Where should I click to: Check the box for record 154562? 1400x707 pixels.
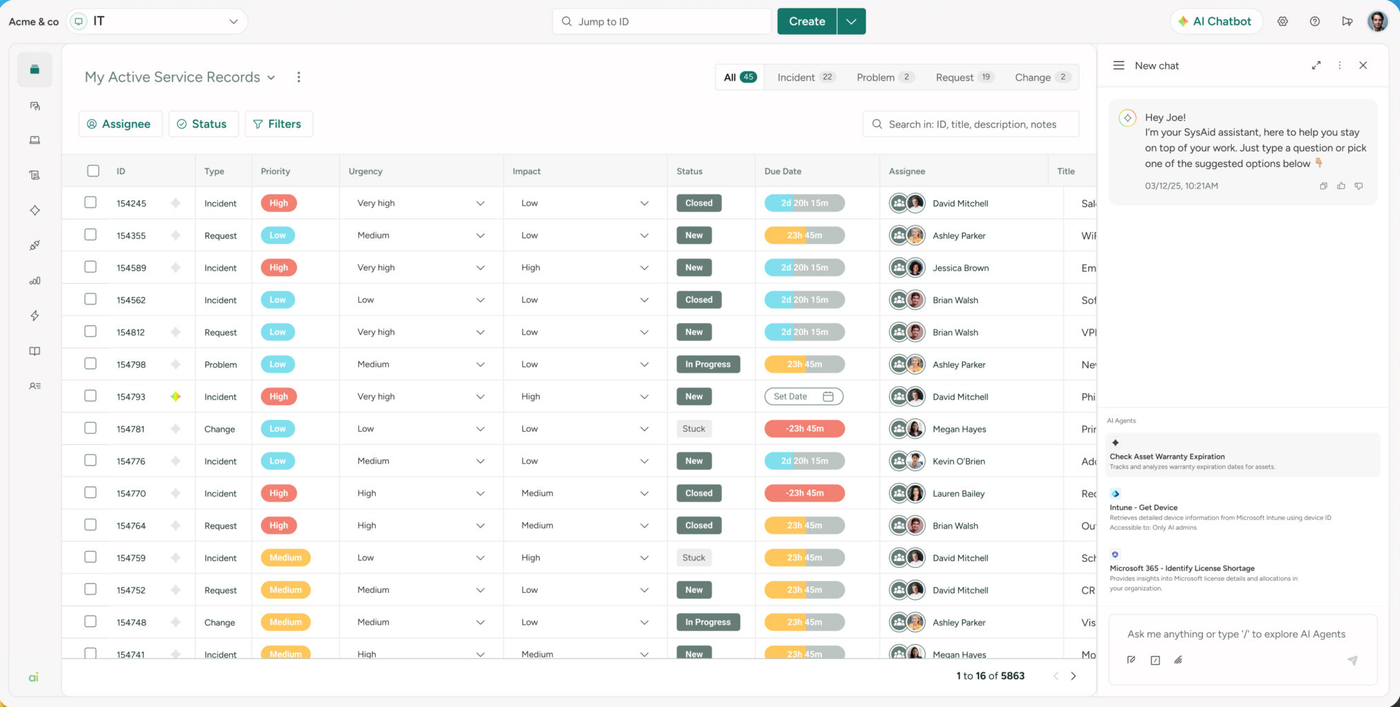91,299
